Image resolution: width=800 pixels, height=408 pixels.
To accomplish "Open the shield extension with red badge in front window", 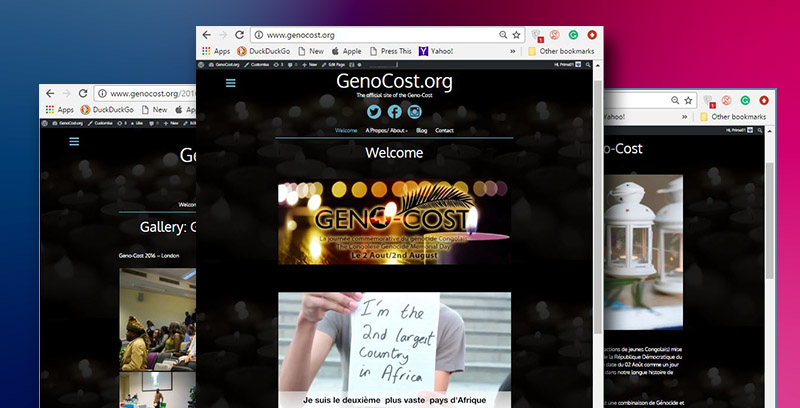I will click(536, 35).
